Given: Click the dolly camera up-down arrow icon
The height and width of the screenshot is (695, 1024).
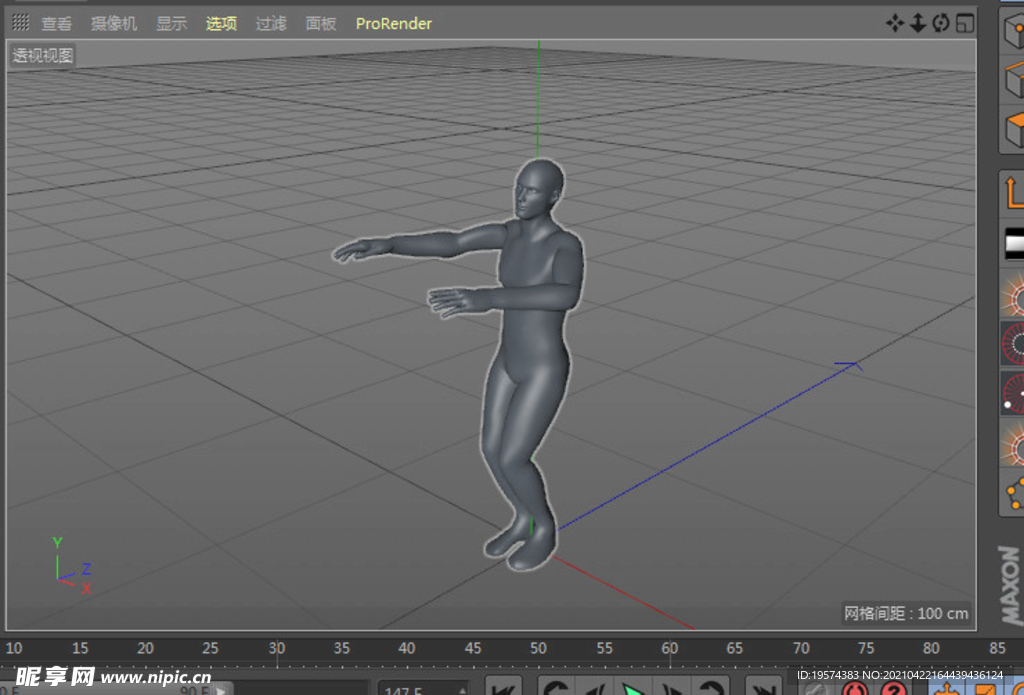Looking at the screenshot, I should pyautogui.click(x=918, y=24).
